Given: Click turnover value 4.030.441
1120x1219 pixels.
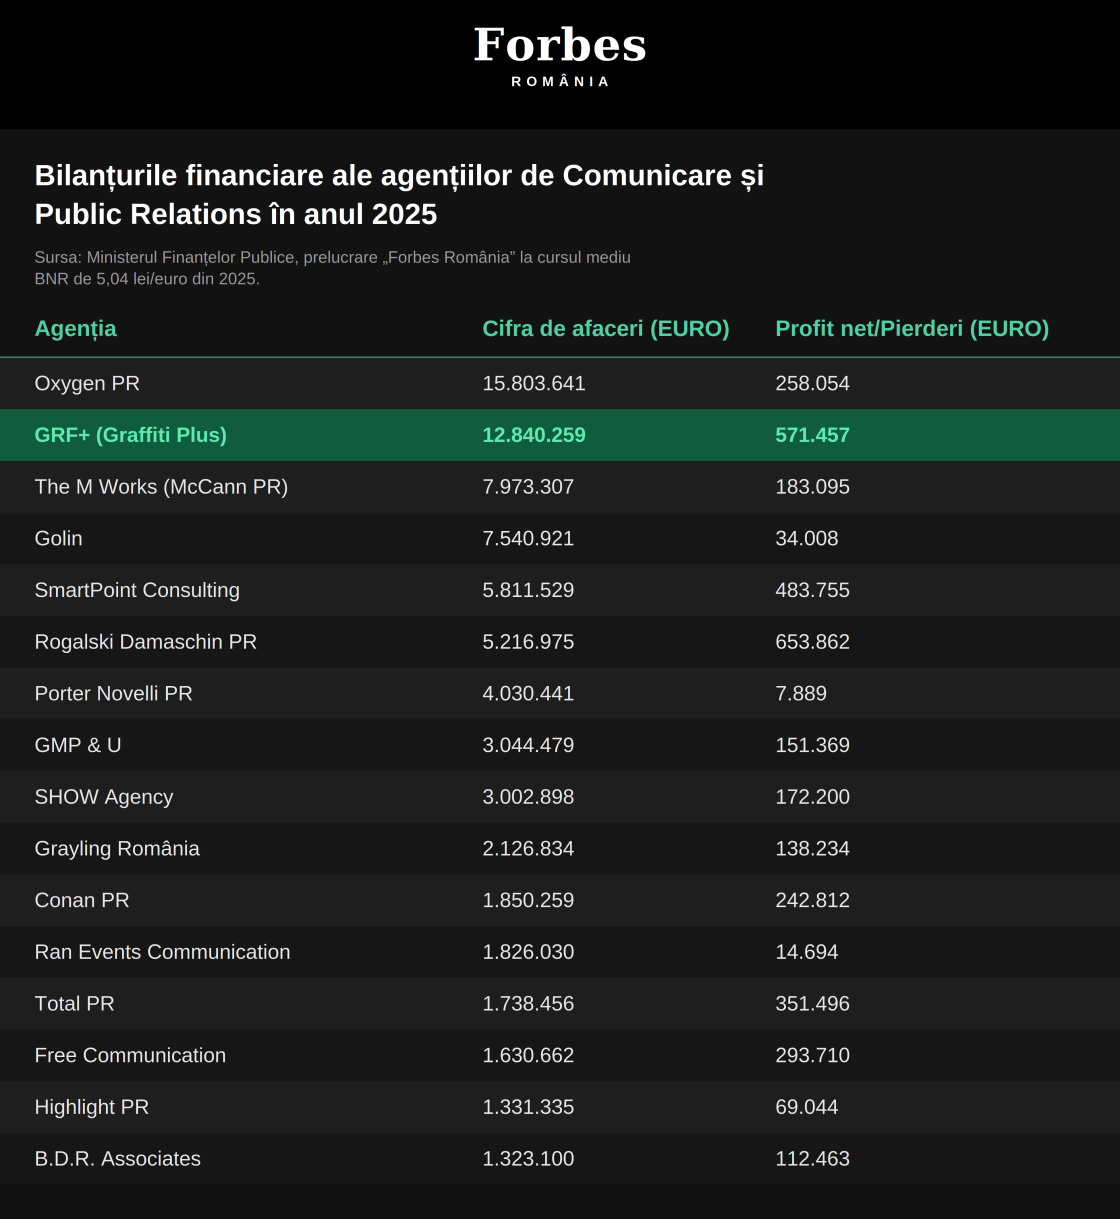Looking at the screenshot, I should pyautogui.click(x=528, y=694).
